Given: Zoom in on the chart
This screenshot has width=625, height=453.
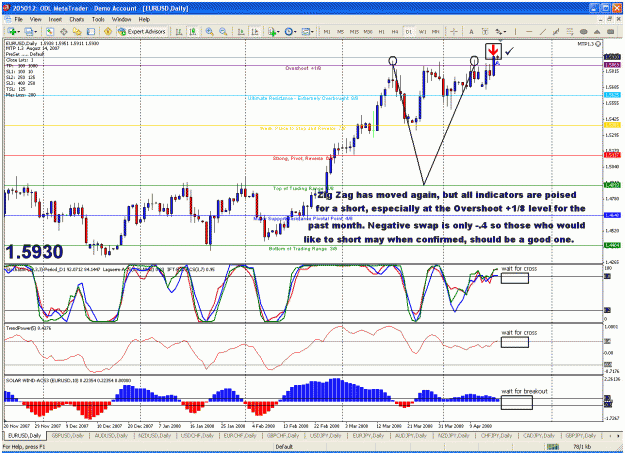Looking at the screenshot, I should click(x=209, y=32).
